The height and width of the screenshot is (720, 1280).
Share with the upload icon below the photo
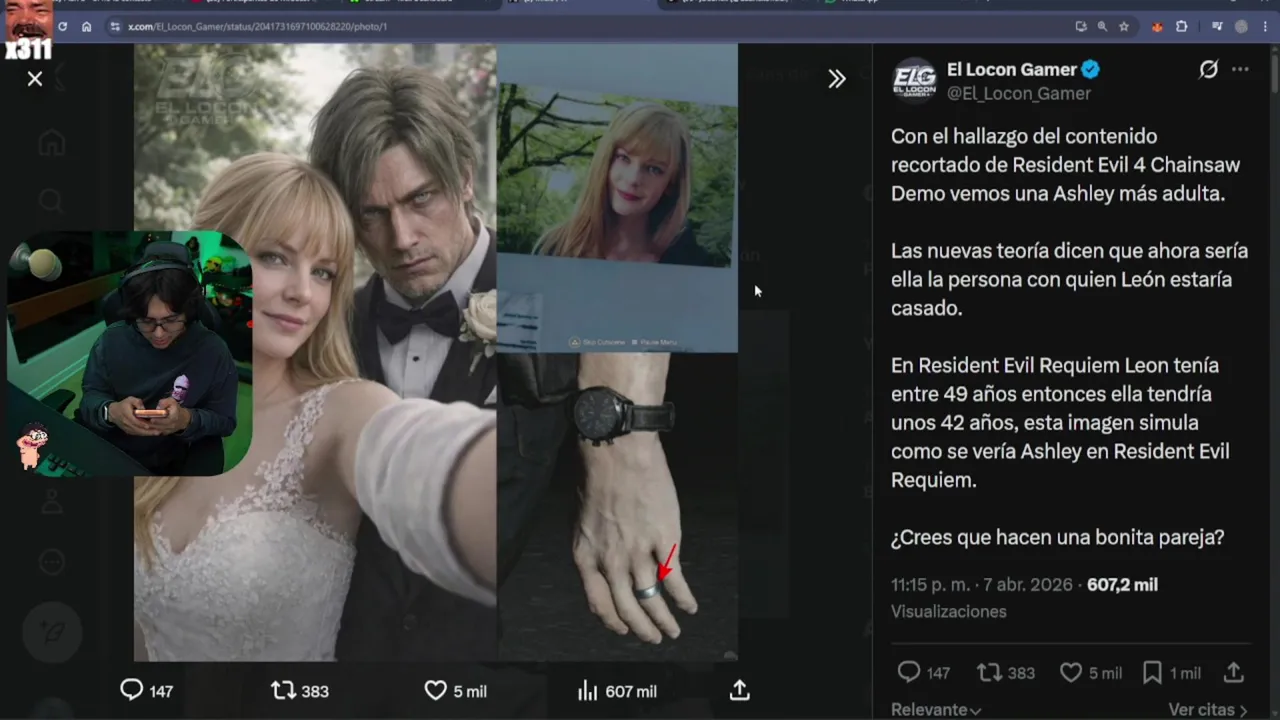pos(739,690)
